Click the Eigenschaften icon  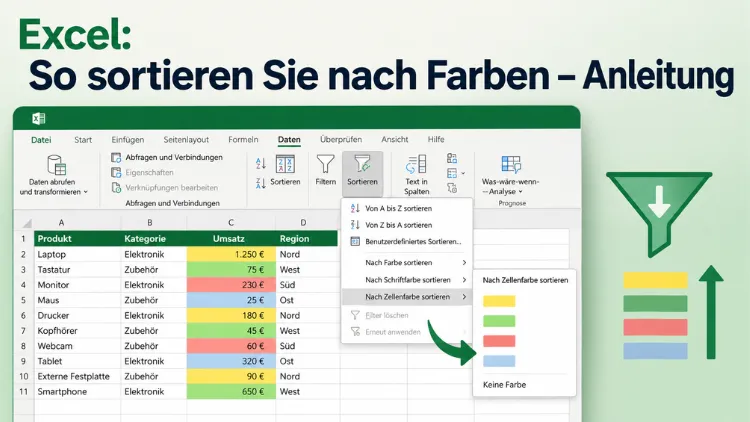116,172
